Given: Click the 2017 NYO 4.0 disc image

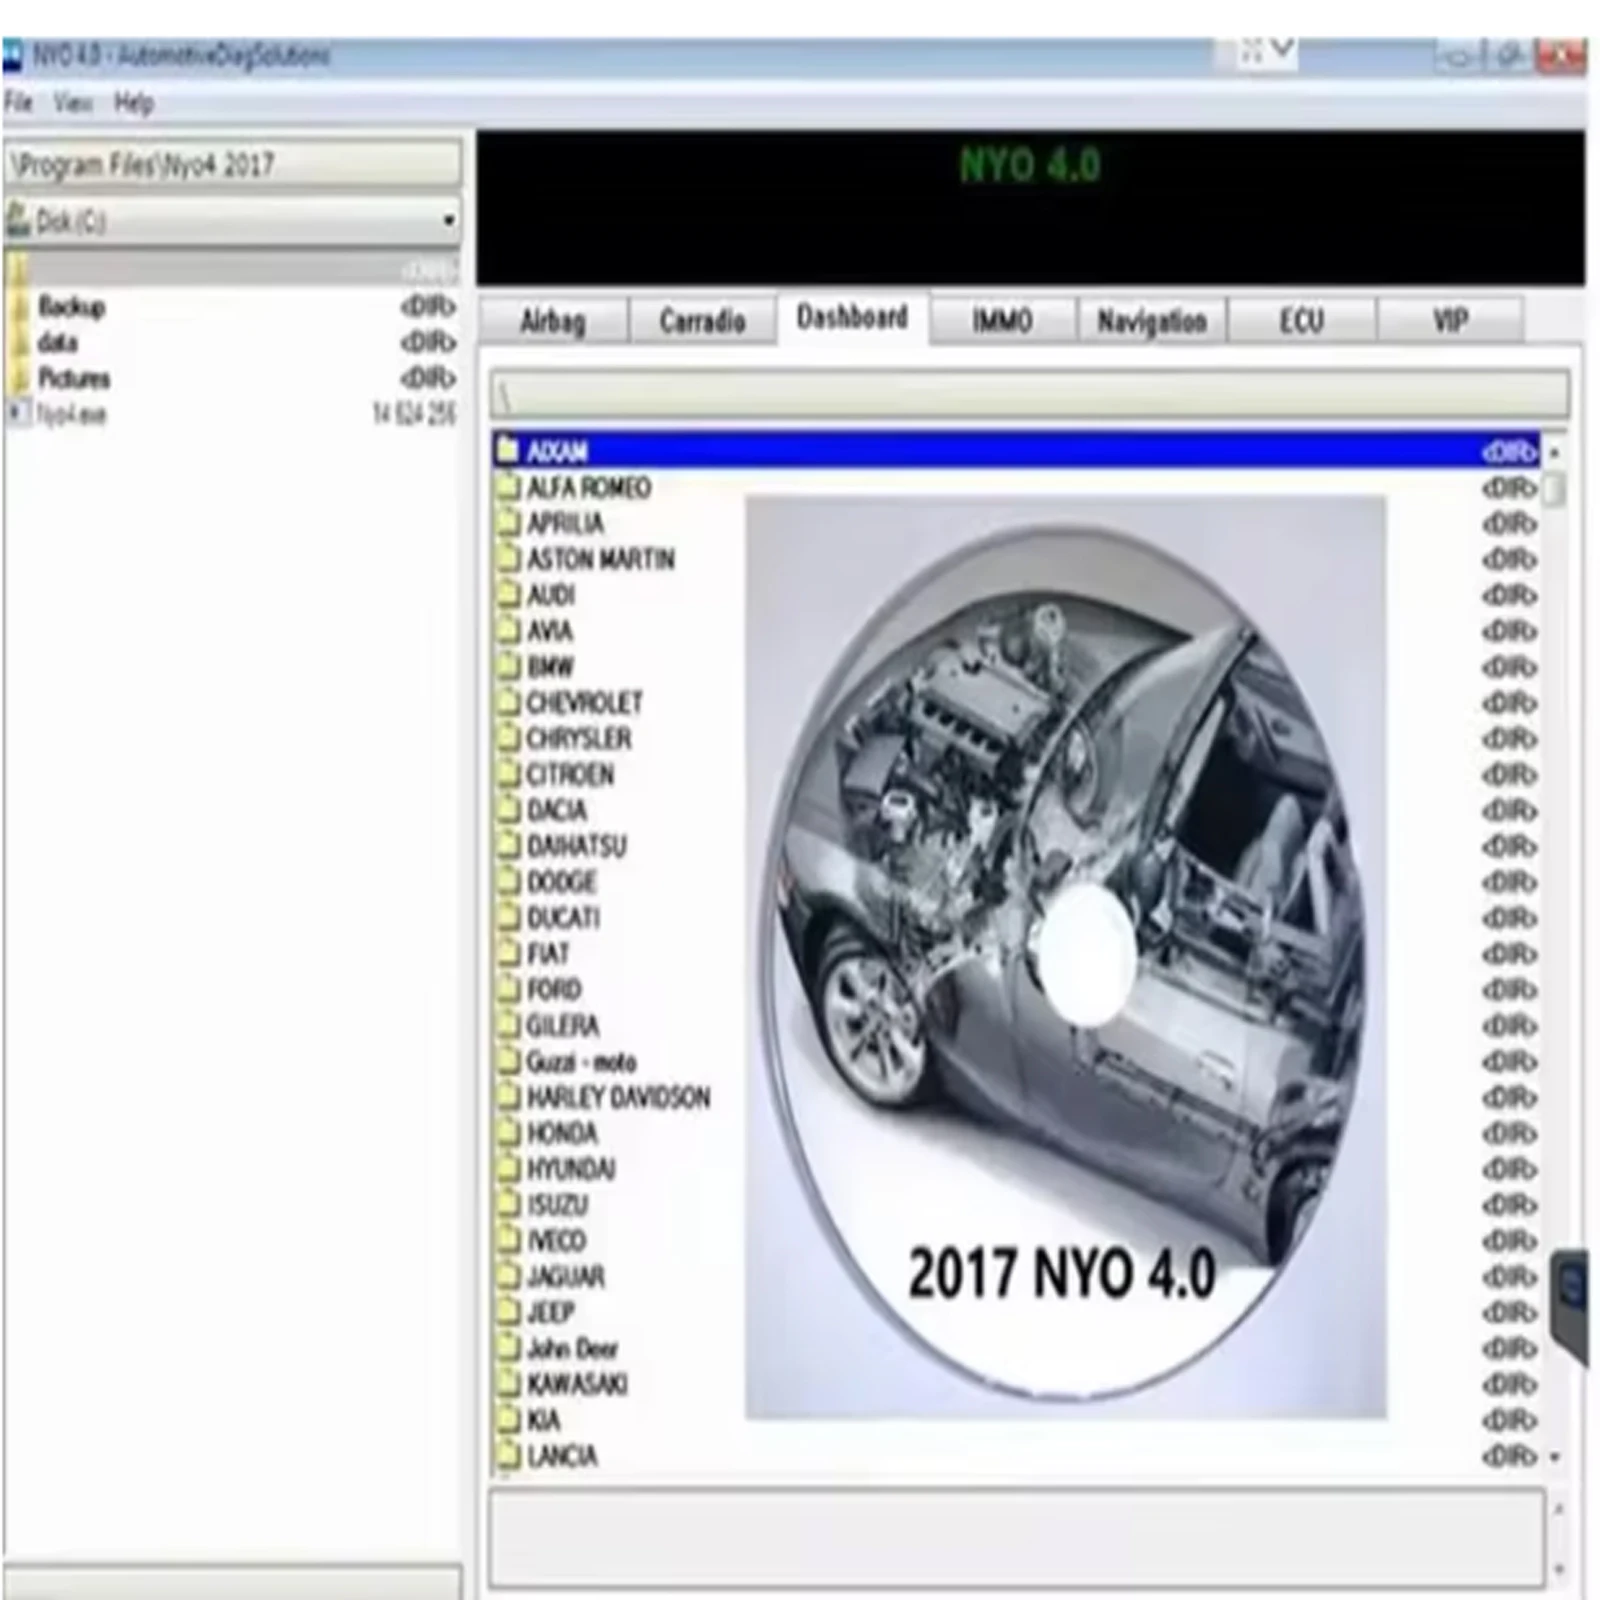Looking at the screenshot, I should (x=1066, y=958).
